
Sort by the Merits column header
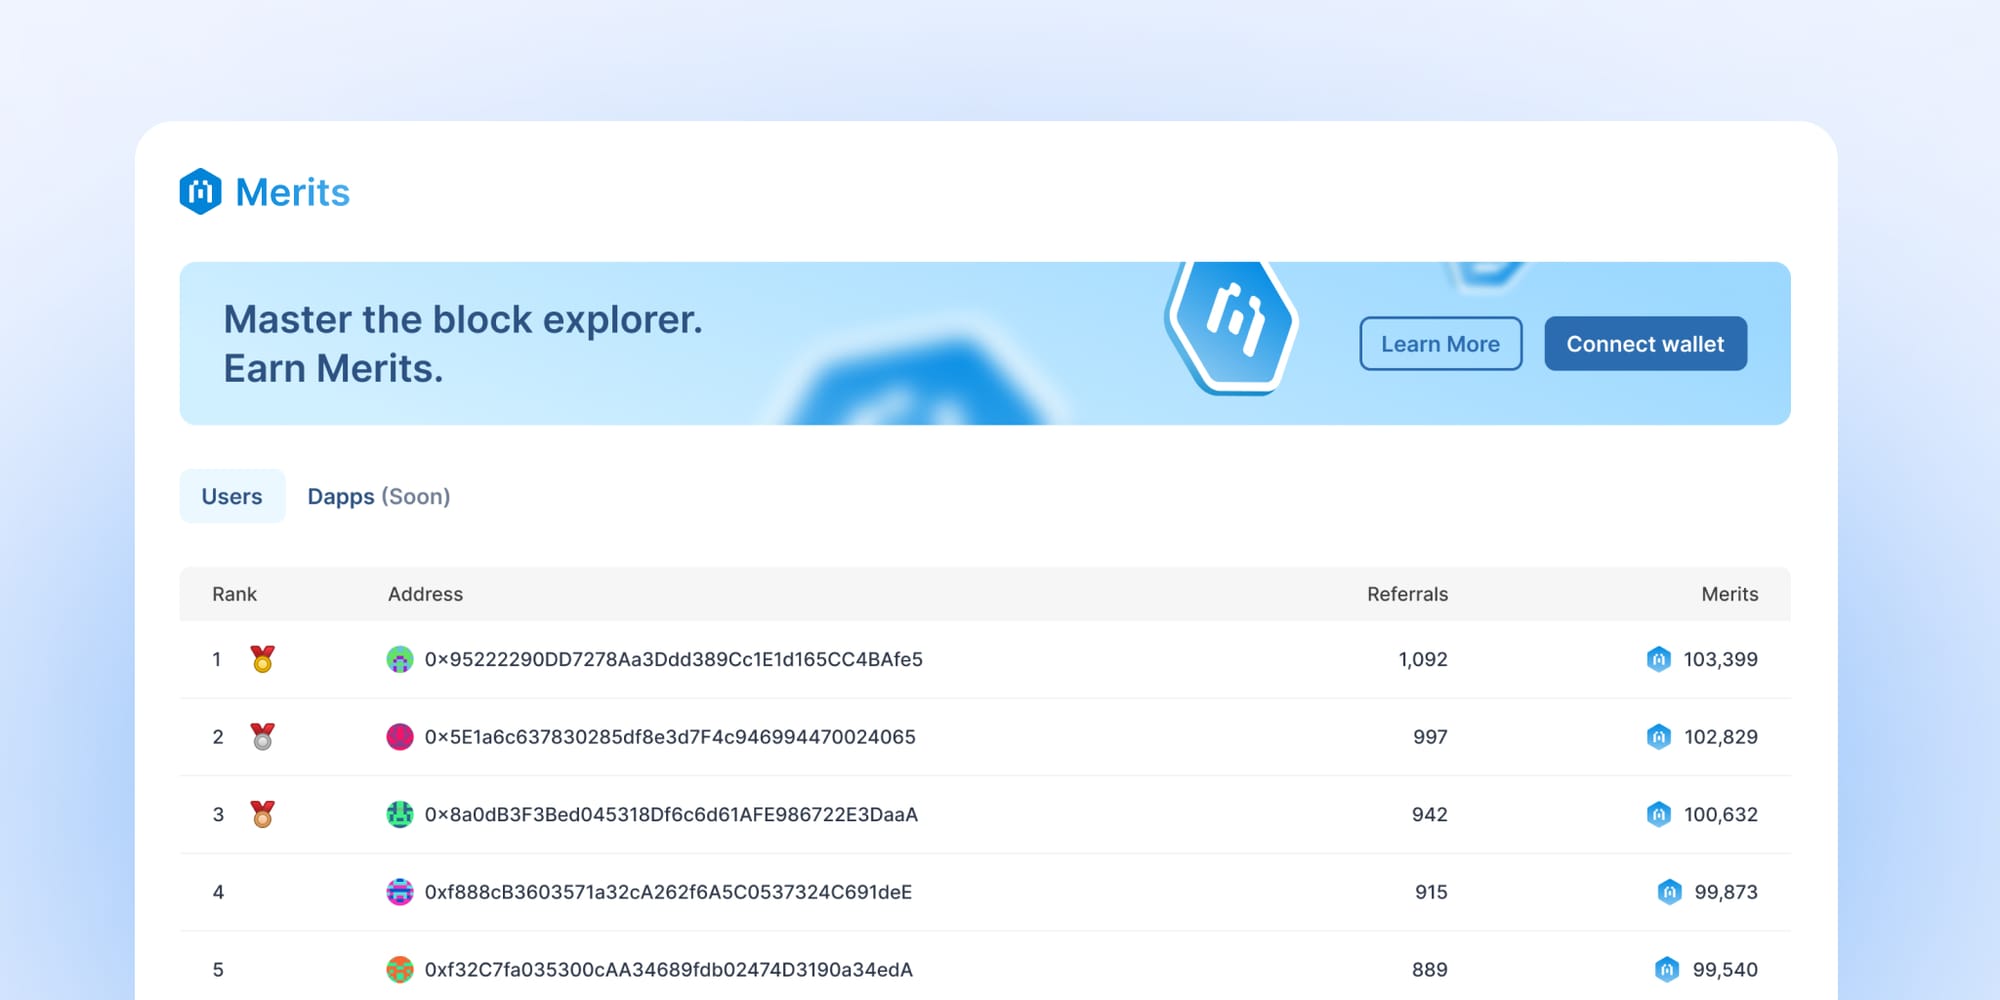[1730, 594]
